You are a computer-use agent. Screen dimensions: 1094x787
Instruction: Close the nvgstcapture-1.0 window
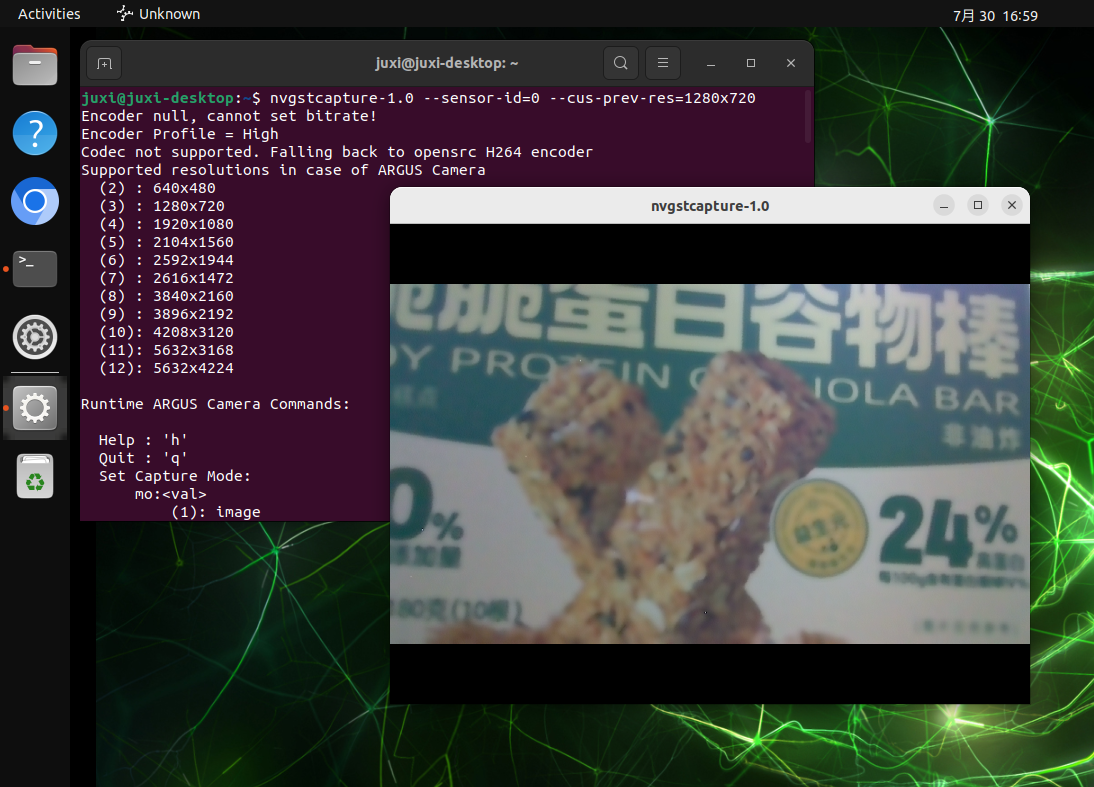coord(1012,205)
